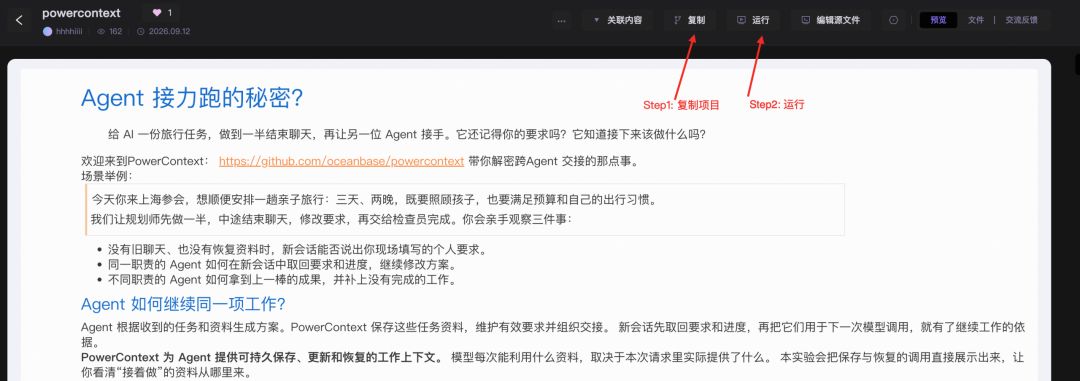Open the author hhhhiiii profile
Image resolution: width=1080 pixels, height=381 pixels.
(x=68, y=32)
